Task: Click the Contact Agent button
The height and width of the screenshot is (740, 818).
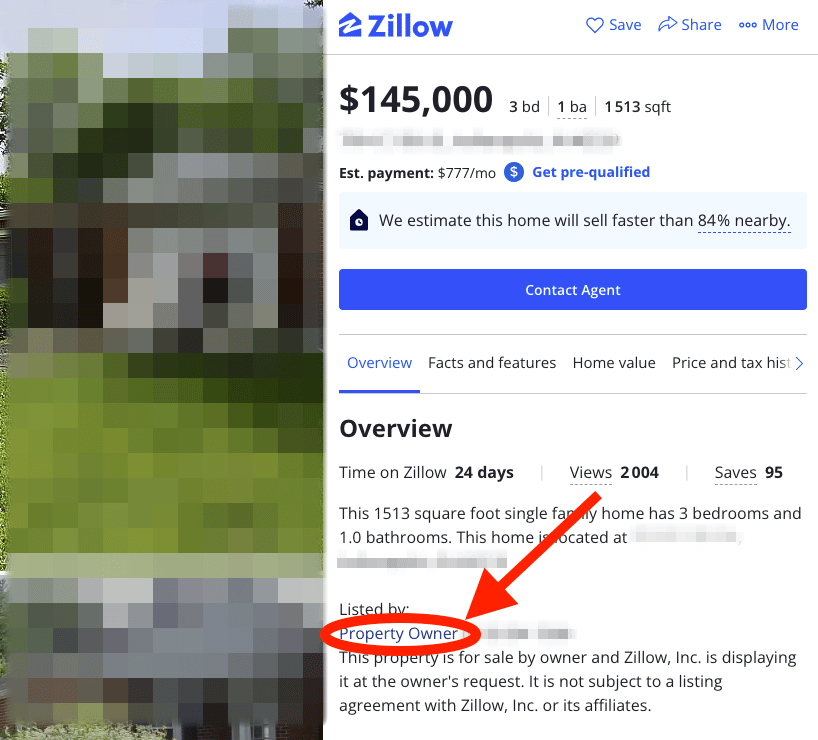Action: pos(573,290)
